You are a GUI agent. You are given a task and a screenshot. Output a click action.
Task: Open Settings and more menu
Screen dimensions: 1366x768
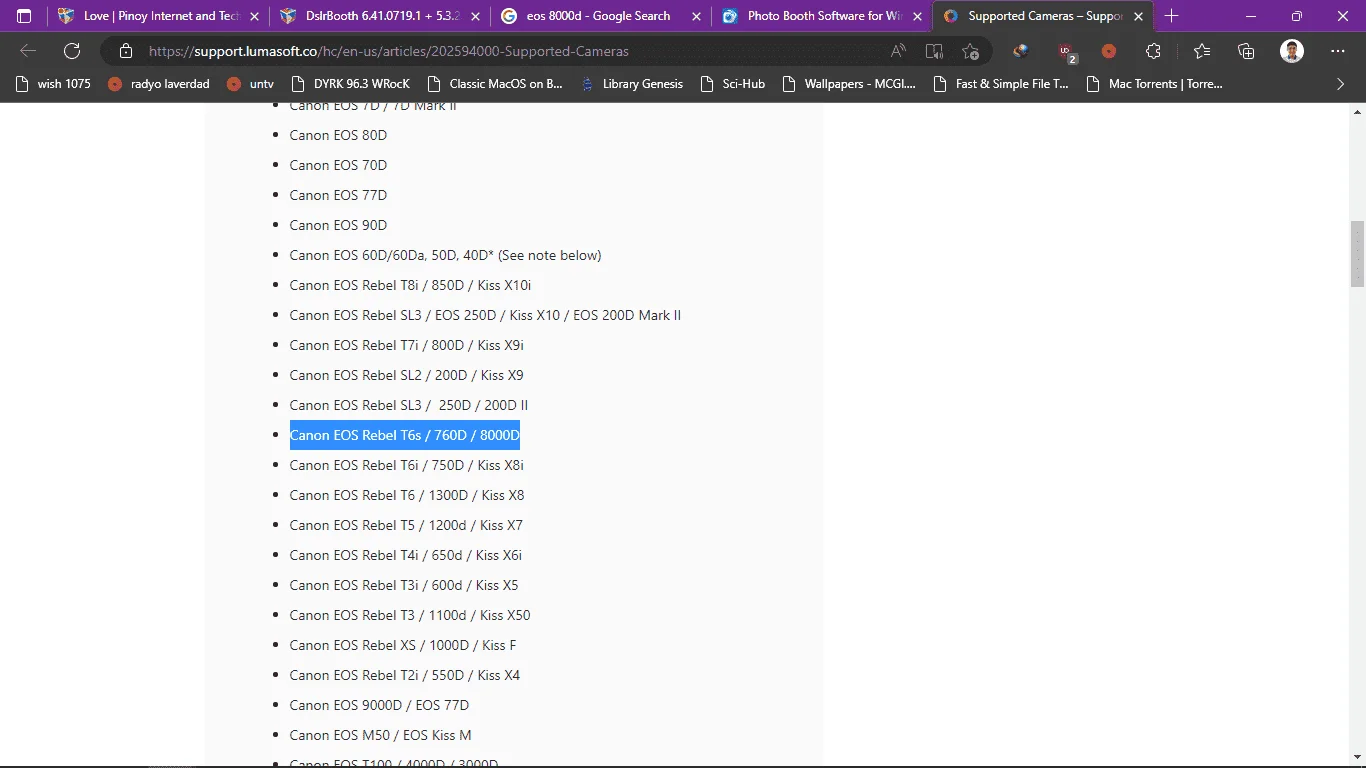coord(1338,51)
